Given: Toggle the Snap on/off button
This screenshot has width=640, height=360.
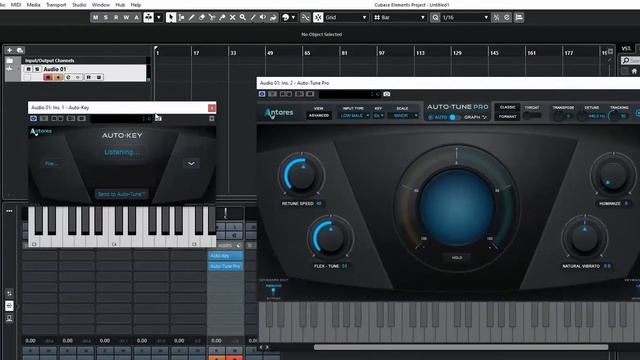Looking at the screenshot, I should coord(318,18).
